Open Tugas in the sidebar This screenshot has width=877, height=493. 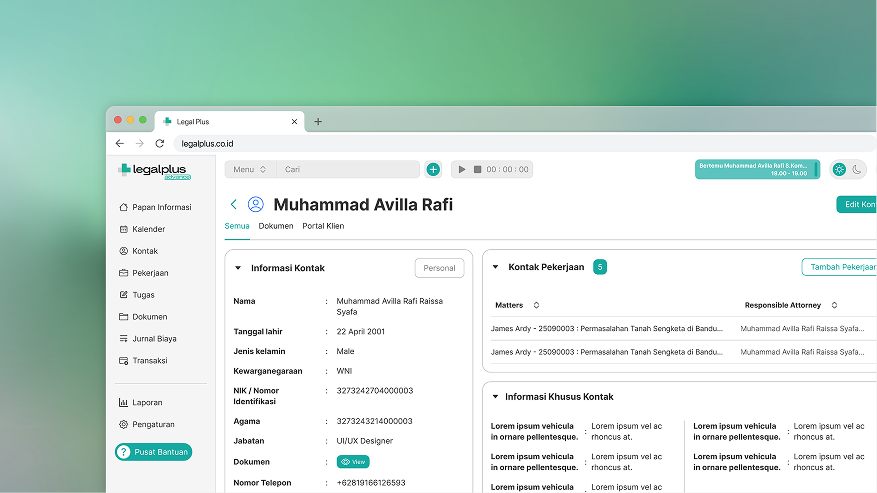tap(143, 295)
